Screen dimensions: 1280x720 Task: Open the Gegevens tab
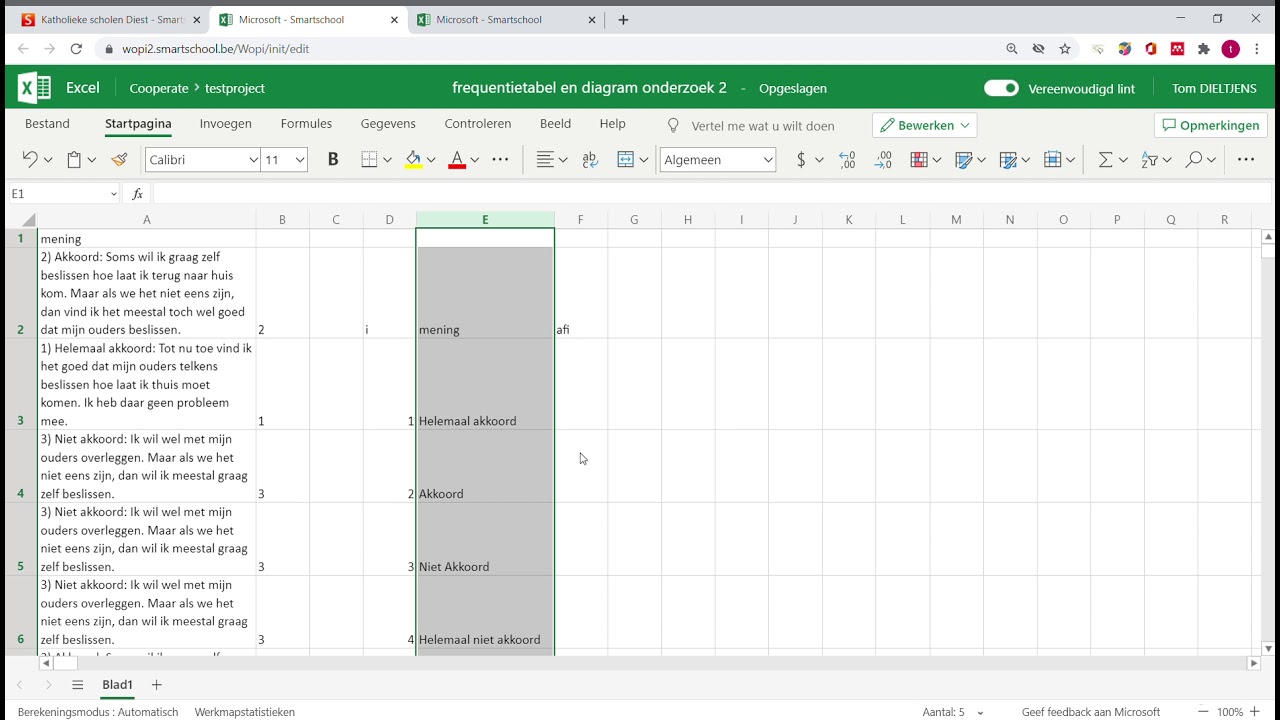388,124
